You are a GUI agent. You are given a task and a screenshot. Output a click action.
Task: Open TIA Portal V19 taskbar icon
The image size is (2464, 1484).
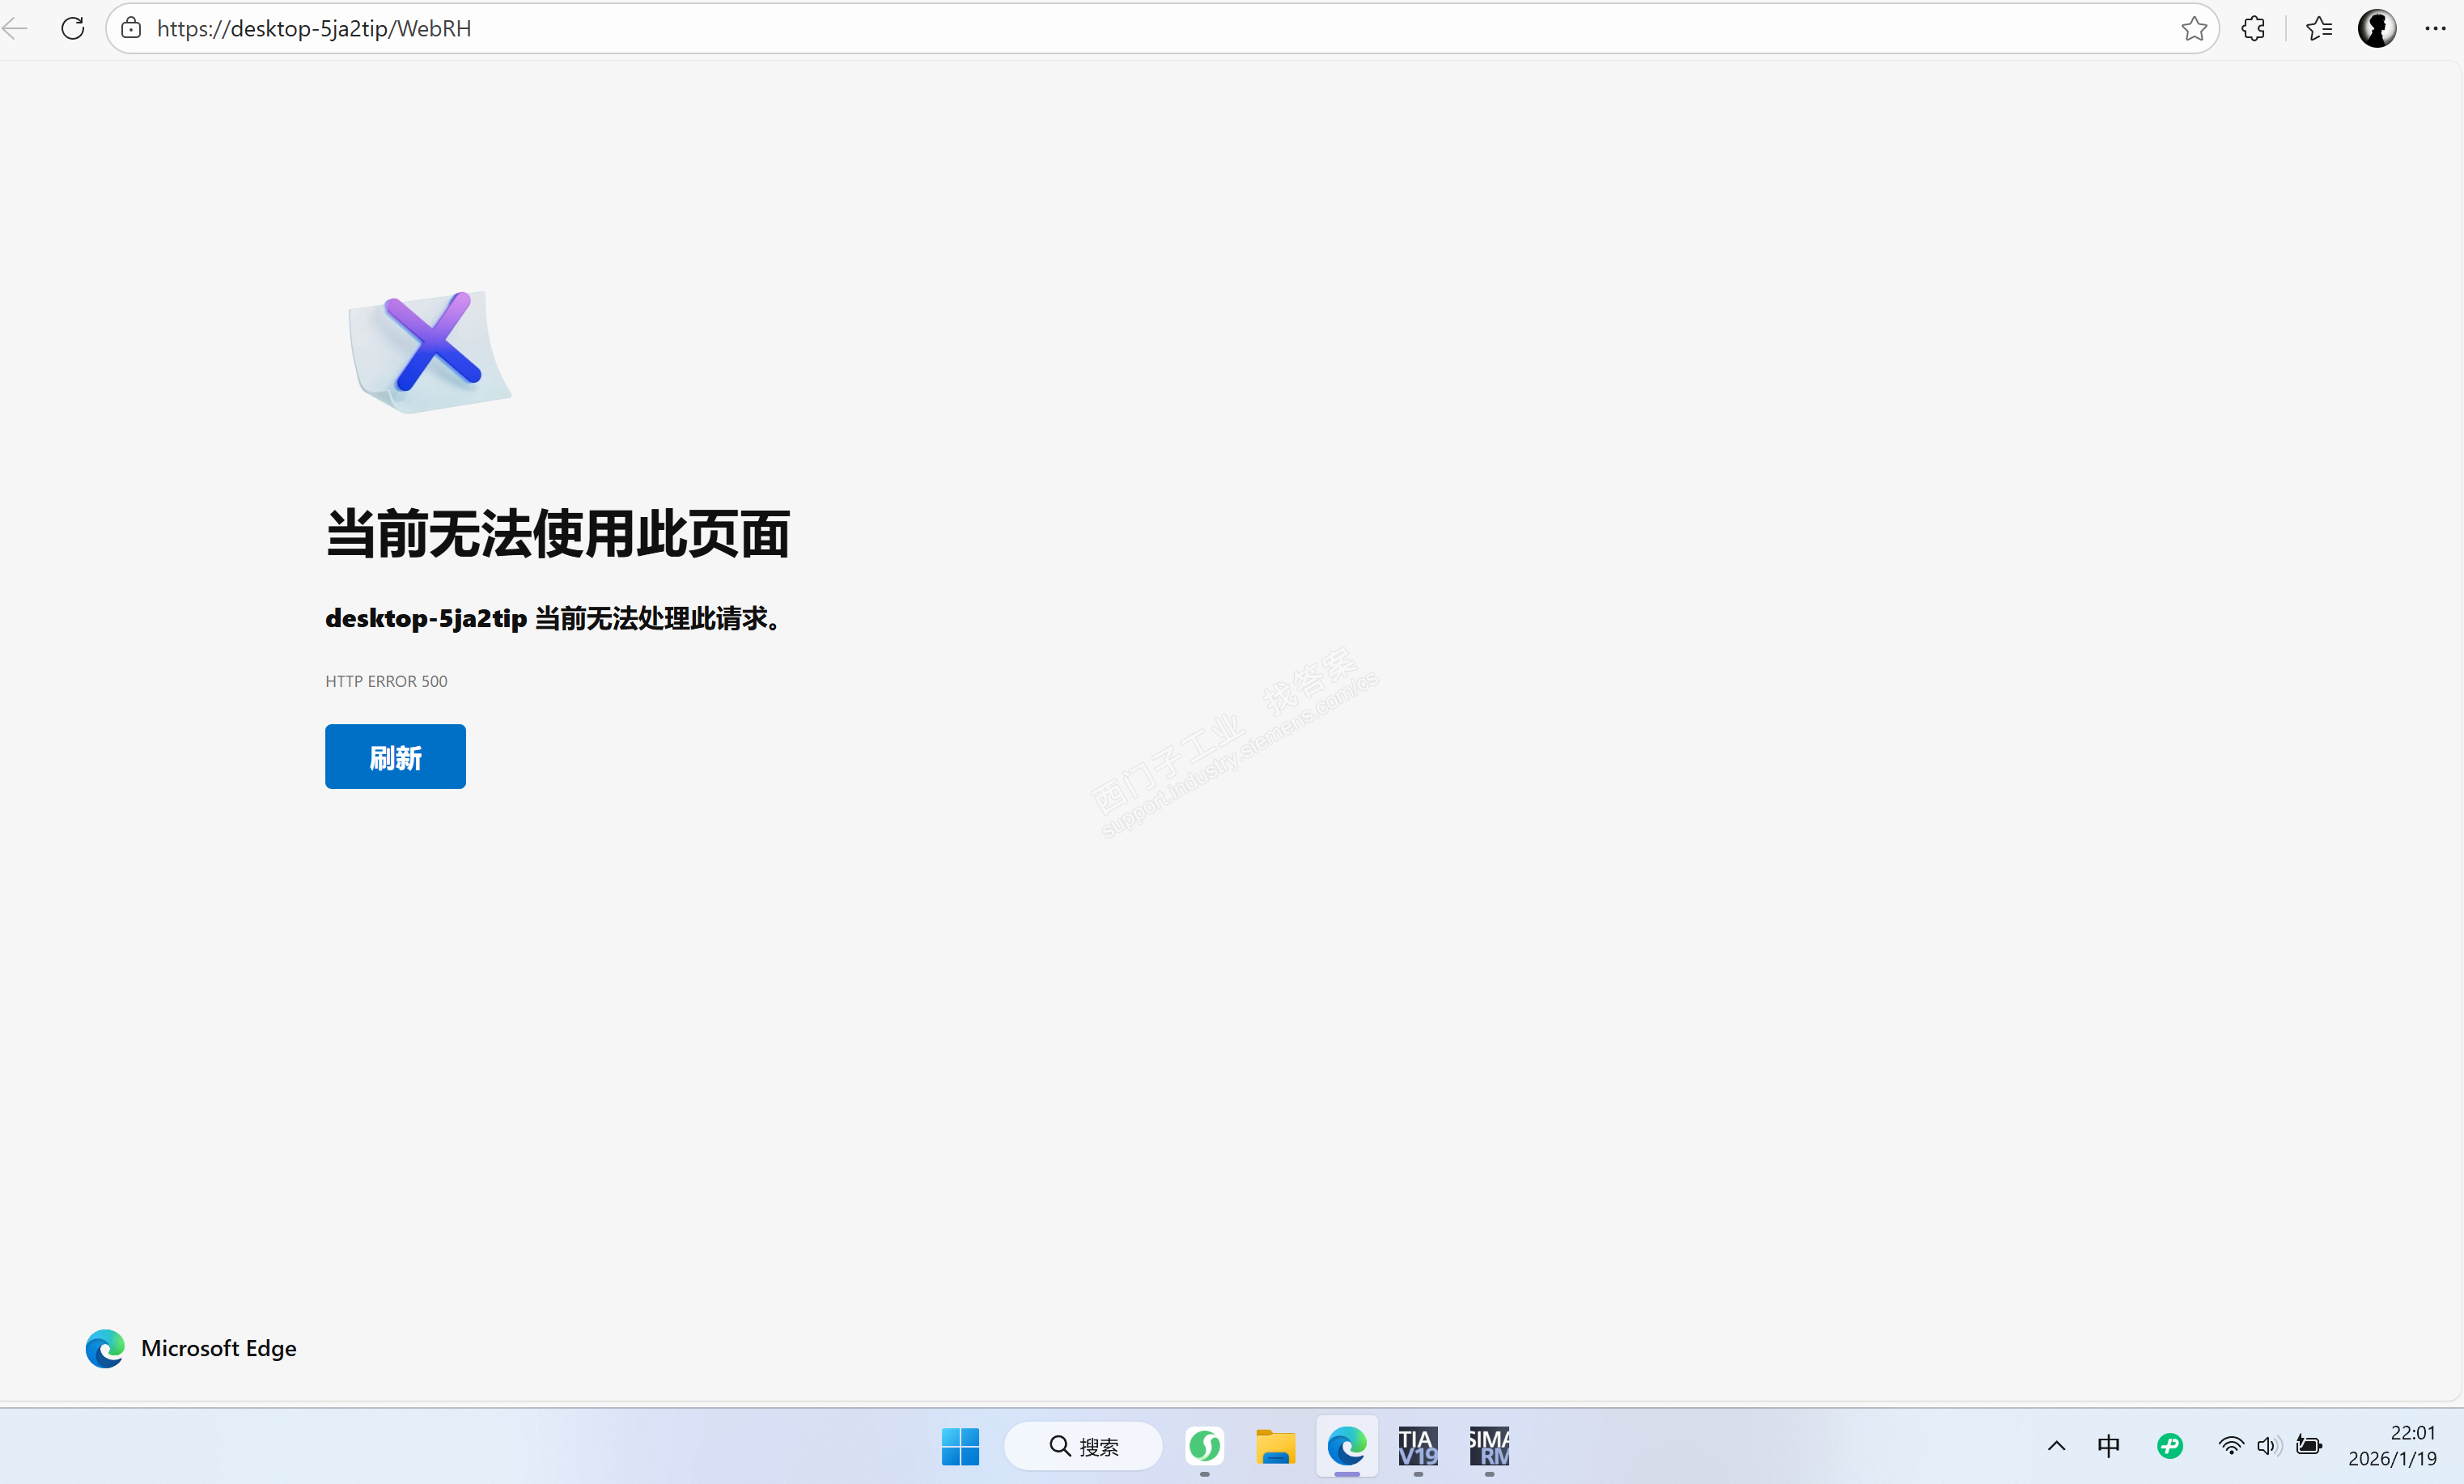click(1417, 1446)
